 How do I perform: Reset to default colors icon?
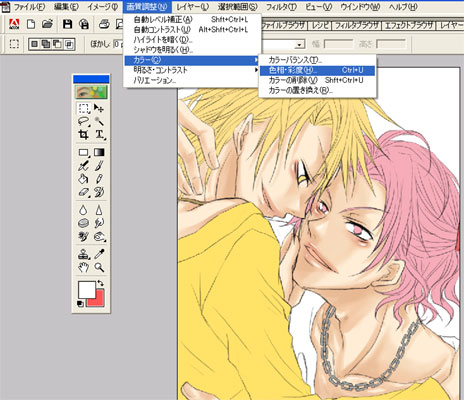tap(80, 304)
